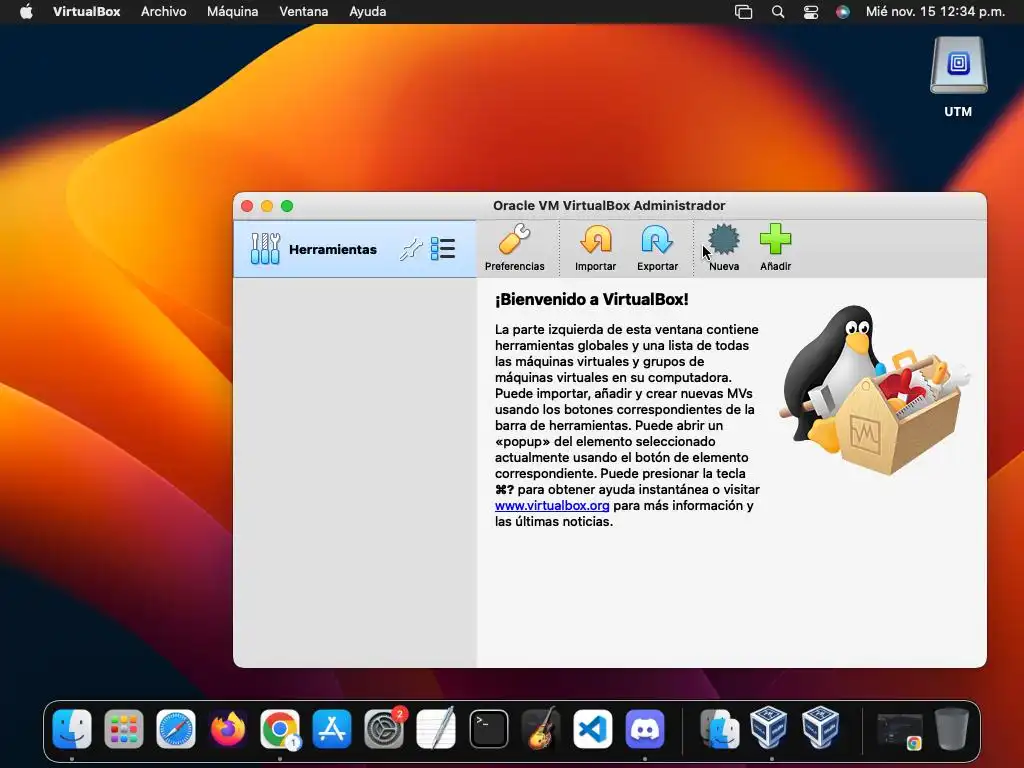Open the App Store from Dock
This screenshot has width=1024, height=768.
(332, 729)
